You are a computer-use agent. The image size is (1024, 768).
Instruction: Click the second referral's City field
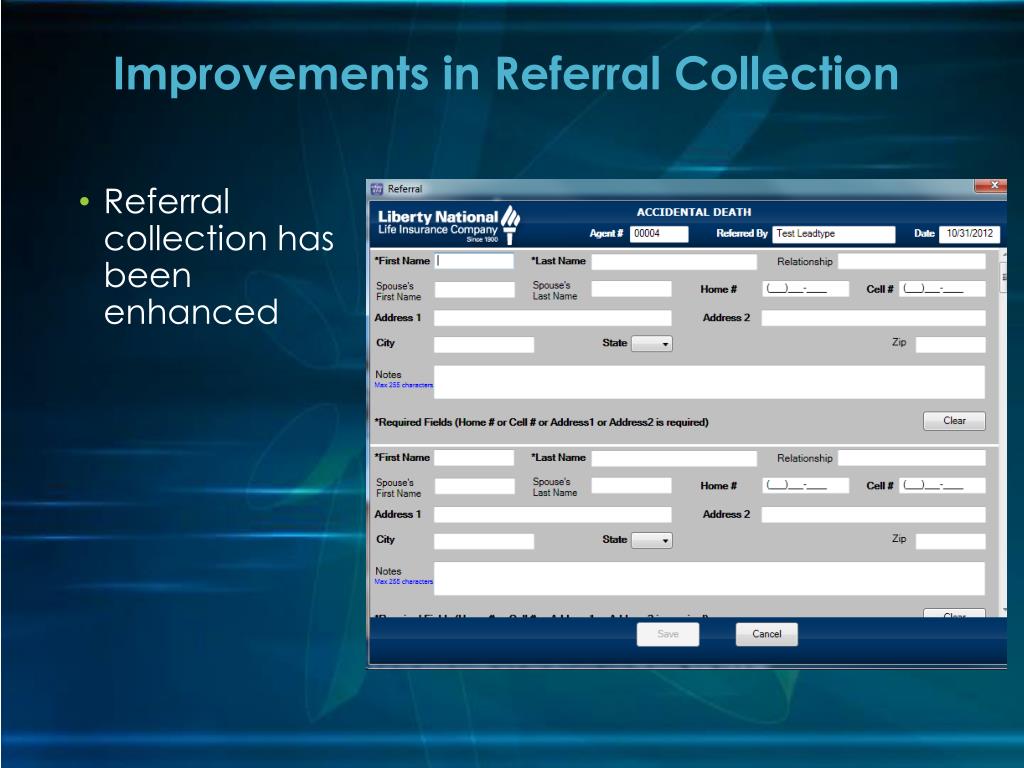(x=484, y=541)
